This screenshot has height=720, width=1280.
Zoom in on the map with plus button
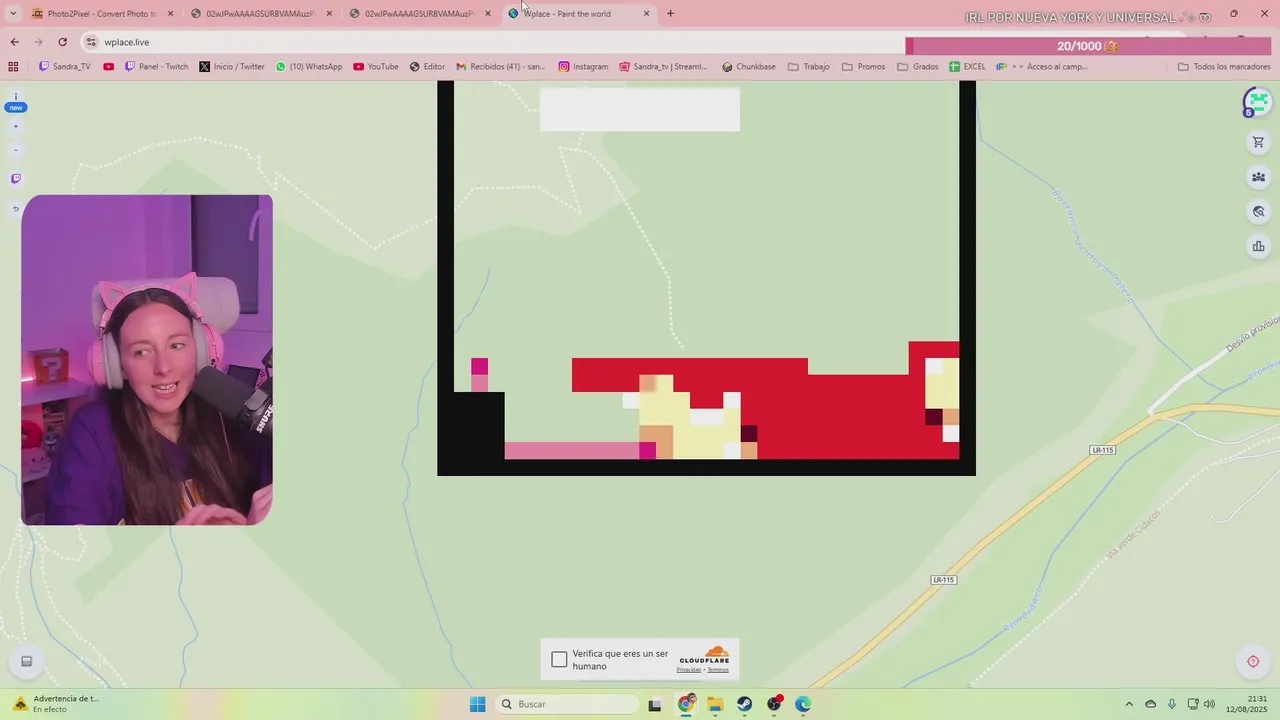point(15,127)
